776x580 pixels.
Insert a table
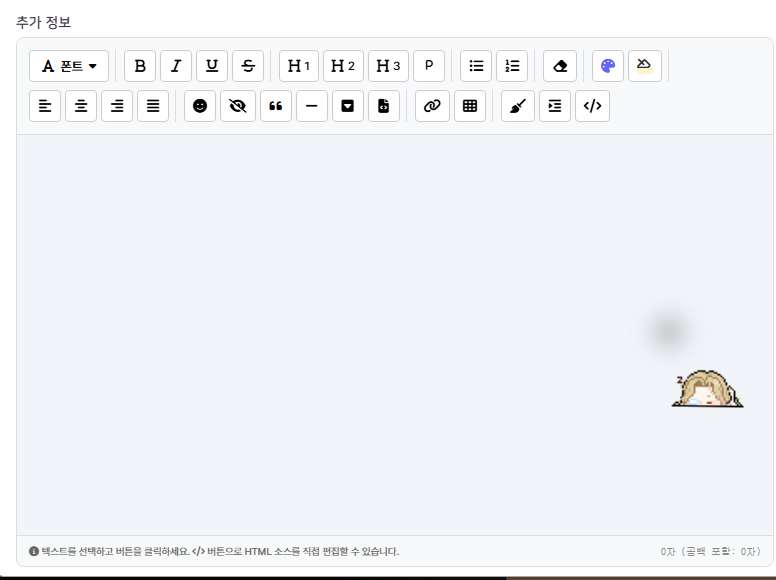470,106
